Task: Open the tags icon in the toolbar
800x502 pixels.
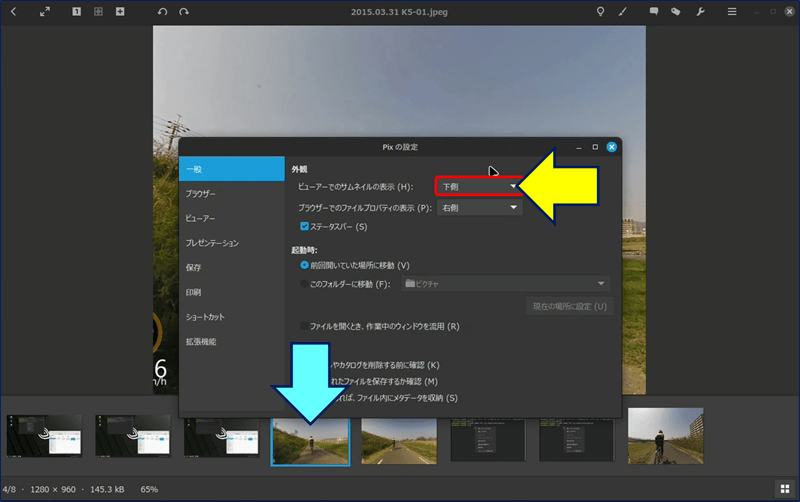Action: pyautogui.click(x=676, y=11)
